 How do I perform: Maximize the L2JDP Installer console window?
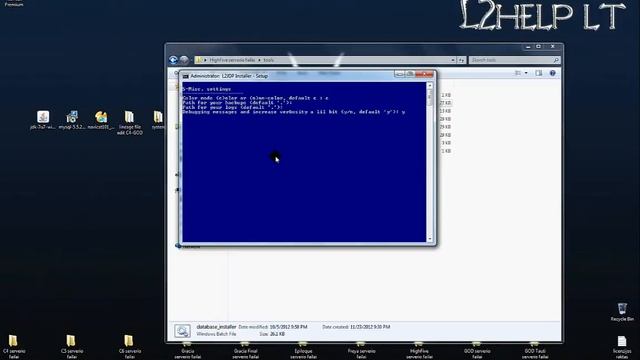[410, 74]
